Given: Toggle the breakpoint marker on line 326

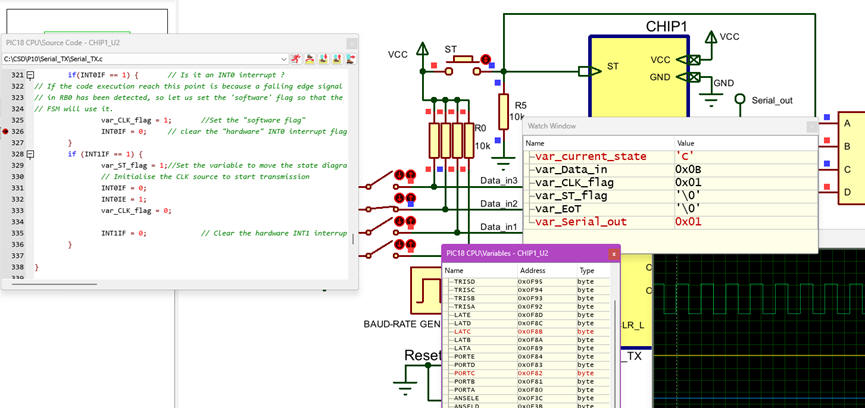Looking at the screenshot, I should coord(6,131).
